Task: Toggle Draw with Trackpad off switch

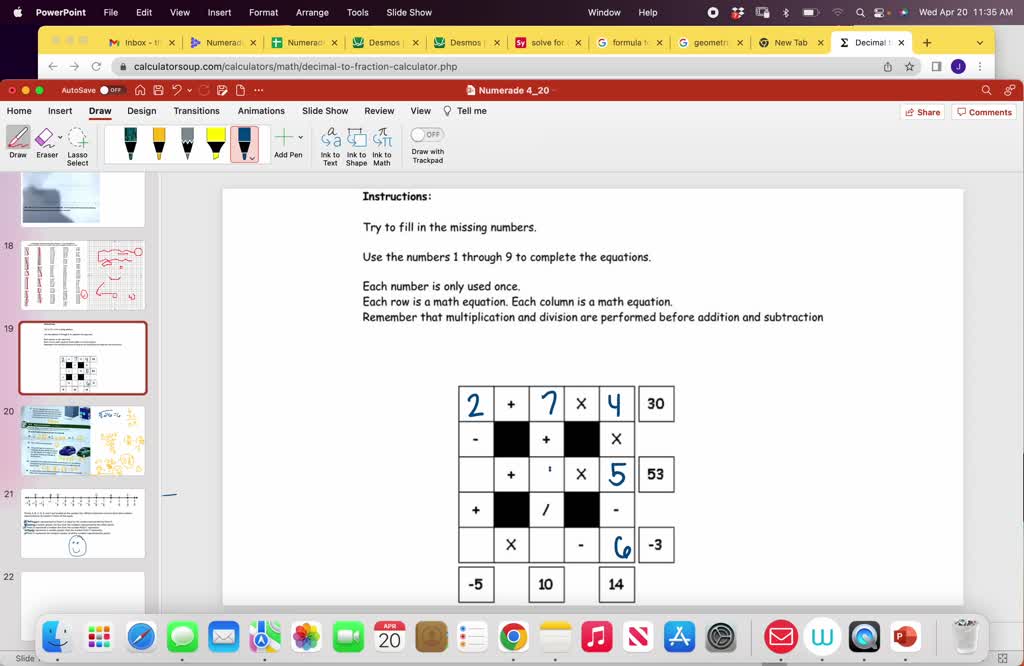Action: pos(427,133)
